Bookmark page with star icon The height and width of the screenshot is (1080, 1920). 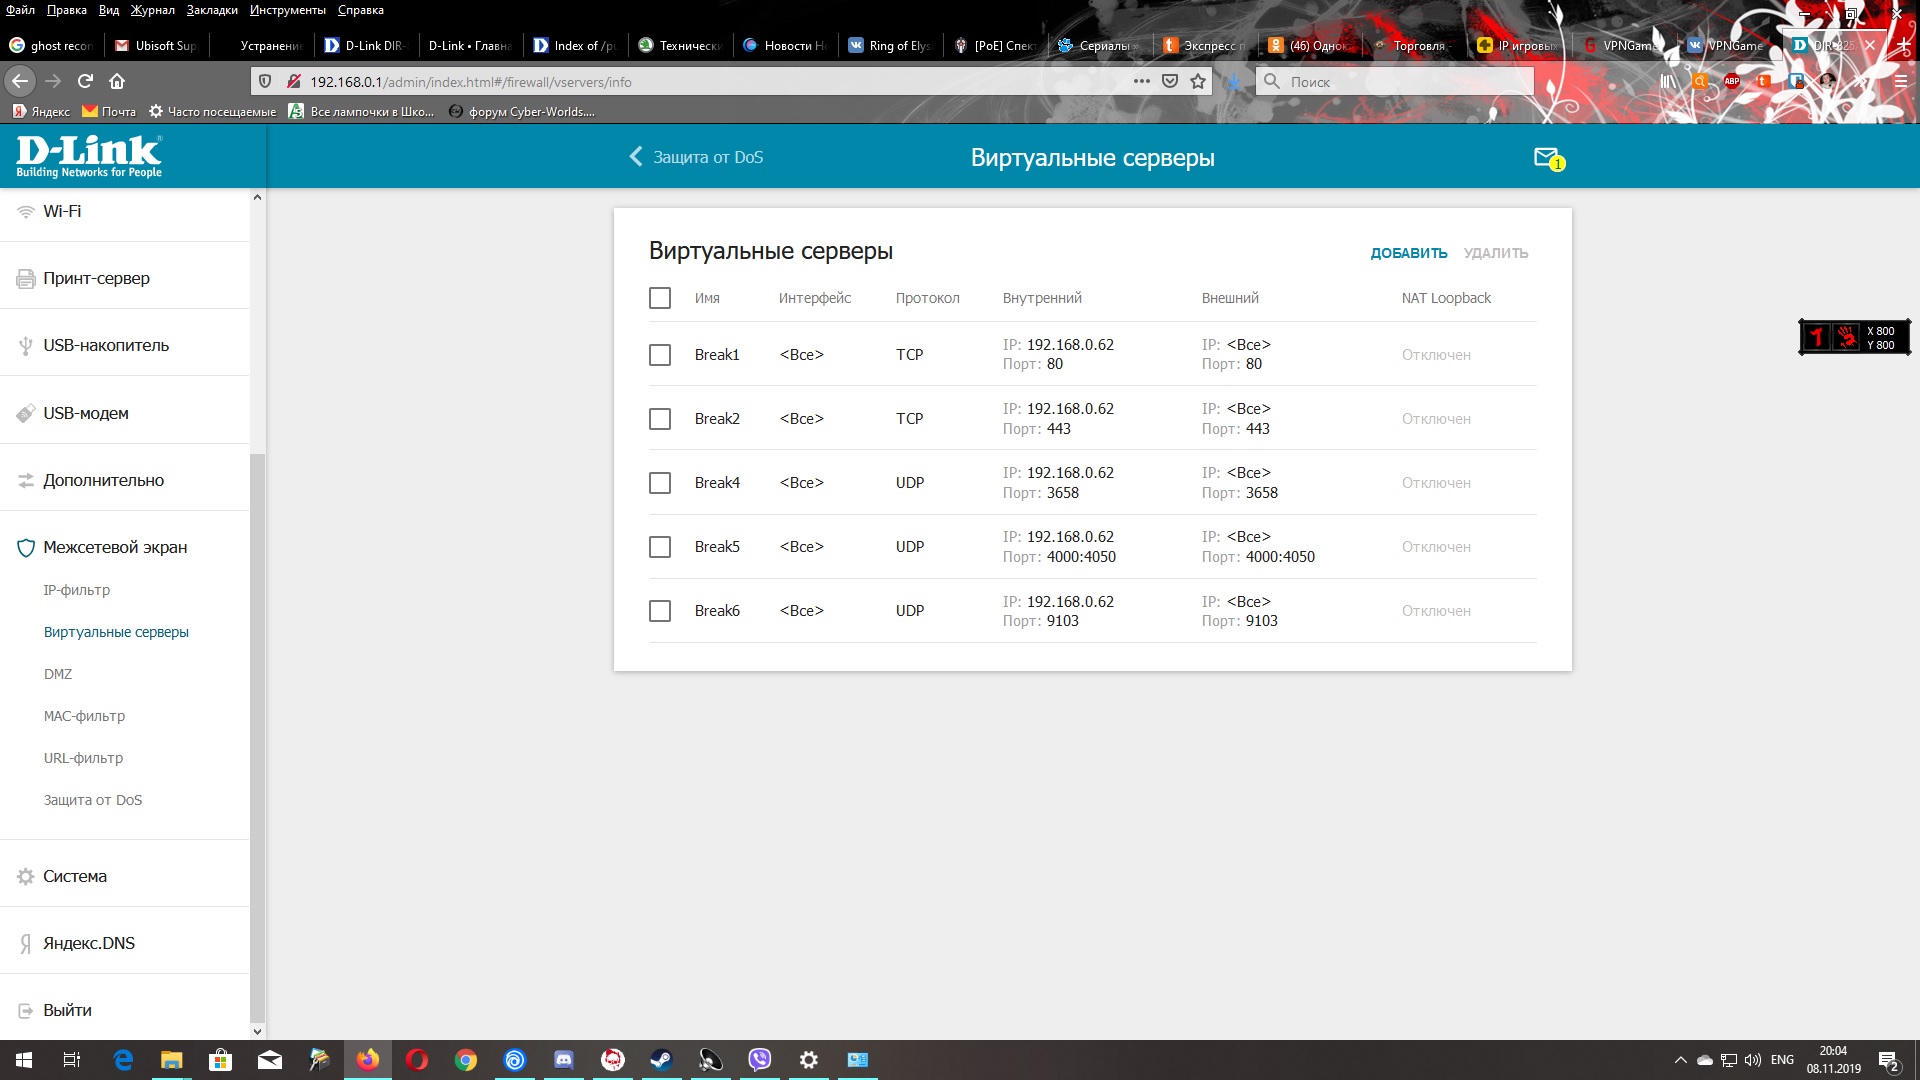point(1198,81)
